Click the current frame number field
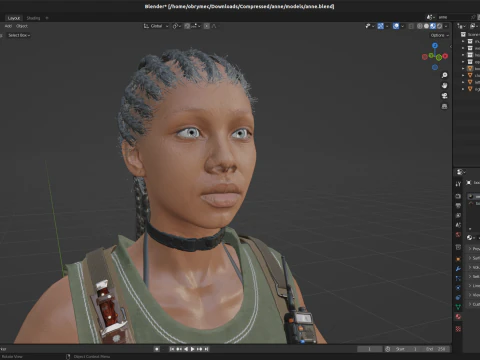 (370, 349)
